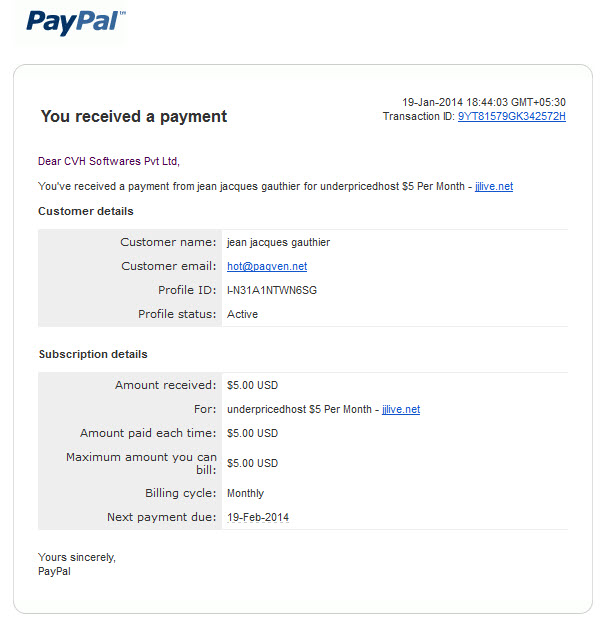Select the You received a payment heading
This screenshot has height=626, width=609.
tap(134, 117)
